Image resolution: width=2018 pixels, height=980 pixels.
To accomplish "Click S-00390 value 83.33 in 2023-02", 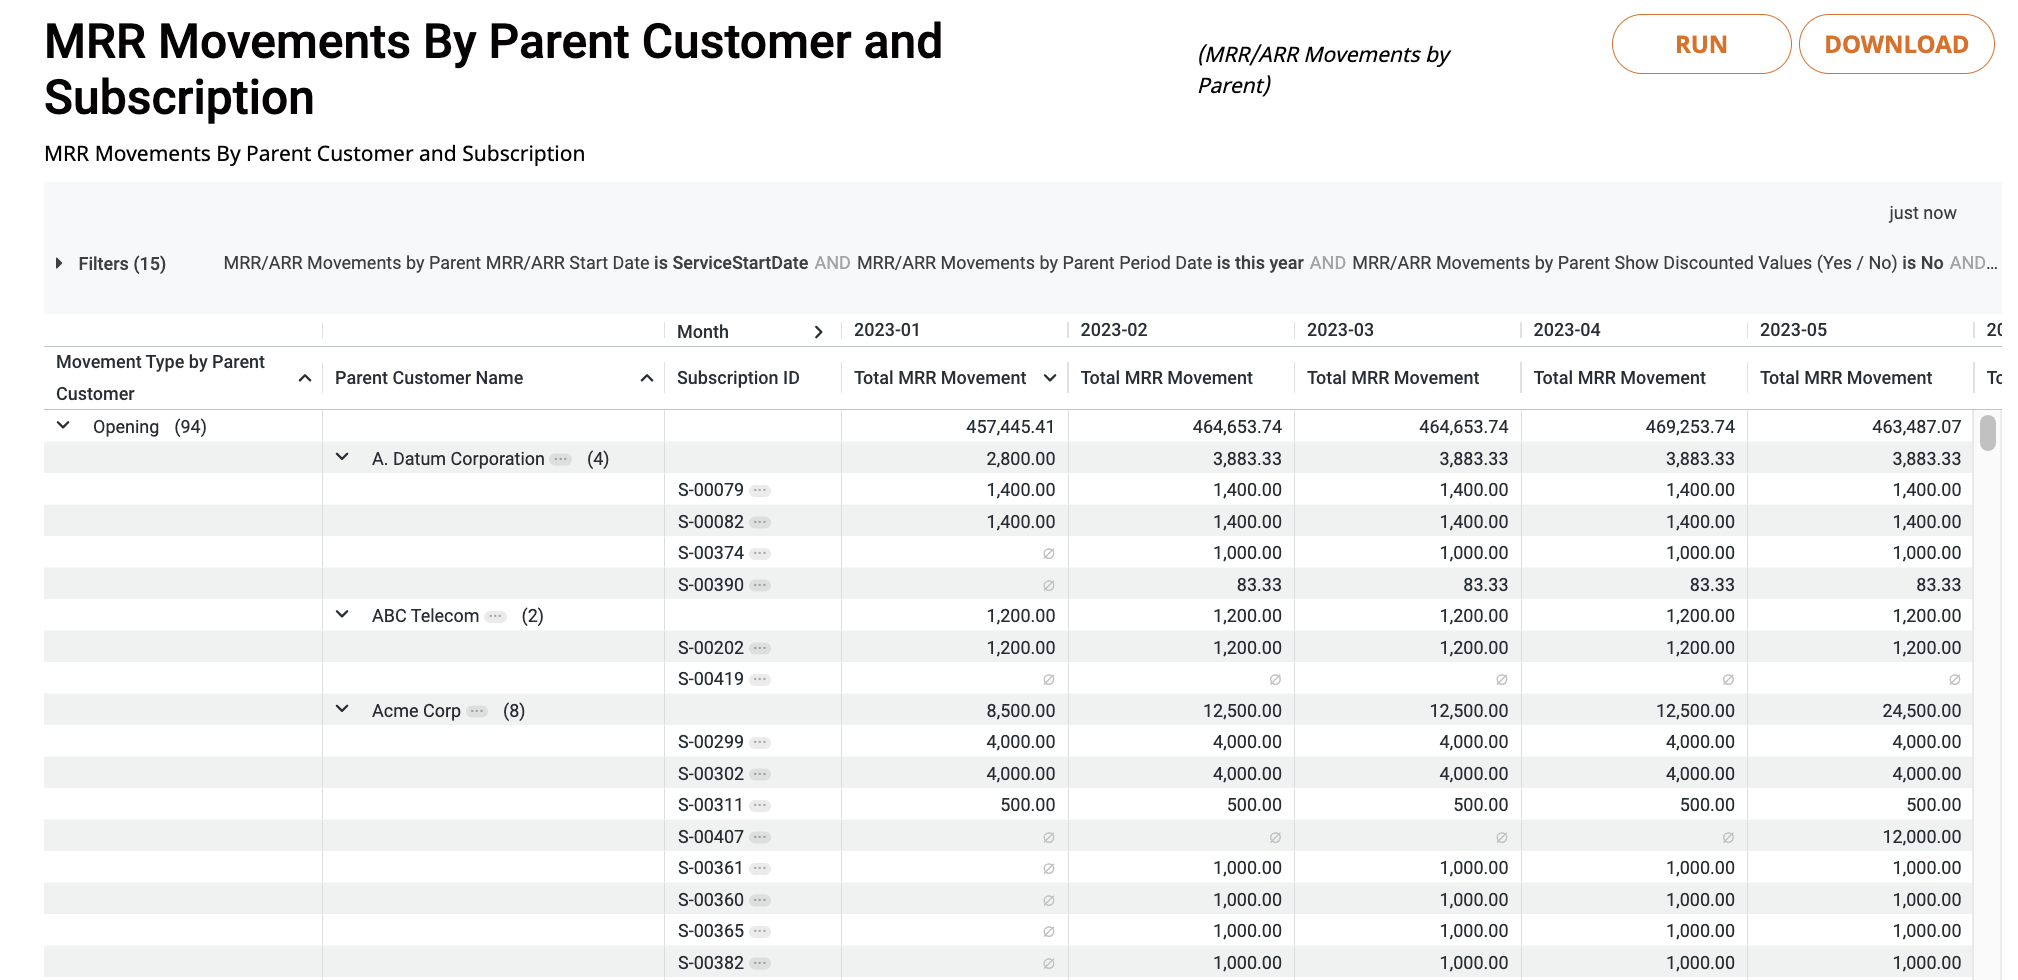I will point(1259,585).
